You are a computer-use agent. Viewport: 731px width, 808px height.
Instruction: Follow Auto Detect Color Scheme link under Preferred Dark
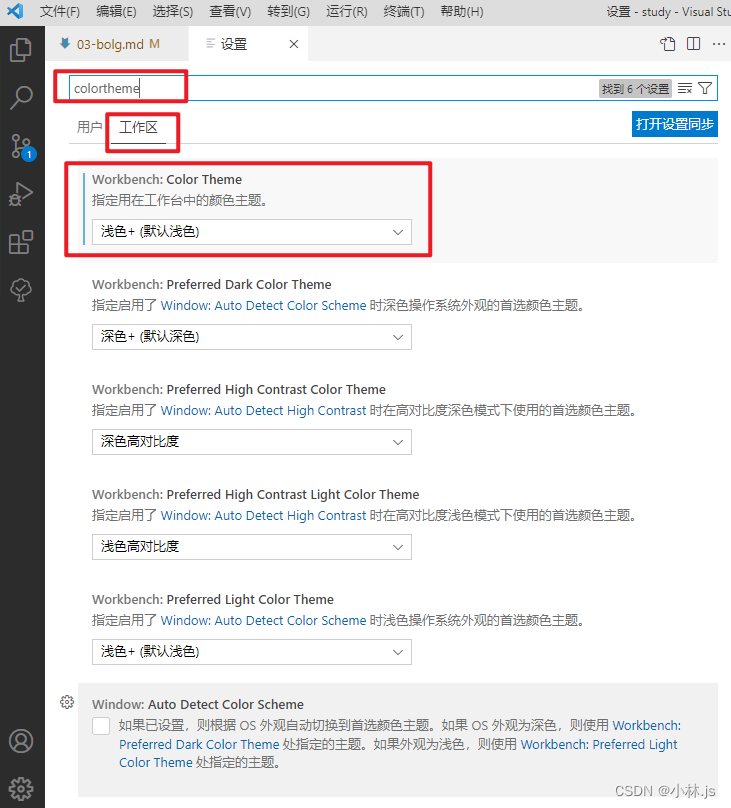point(263,306)
